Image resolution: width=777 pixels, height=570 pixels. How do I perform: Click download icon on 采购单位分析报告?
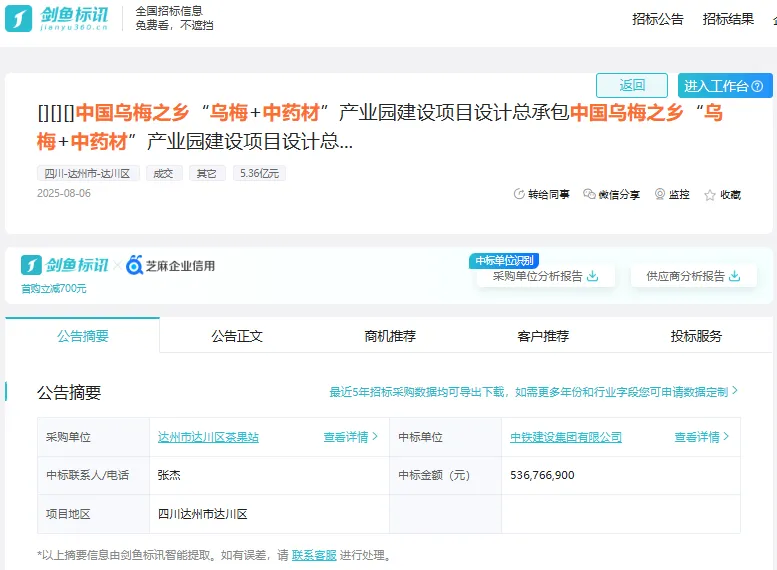point(593,276)
